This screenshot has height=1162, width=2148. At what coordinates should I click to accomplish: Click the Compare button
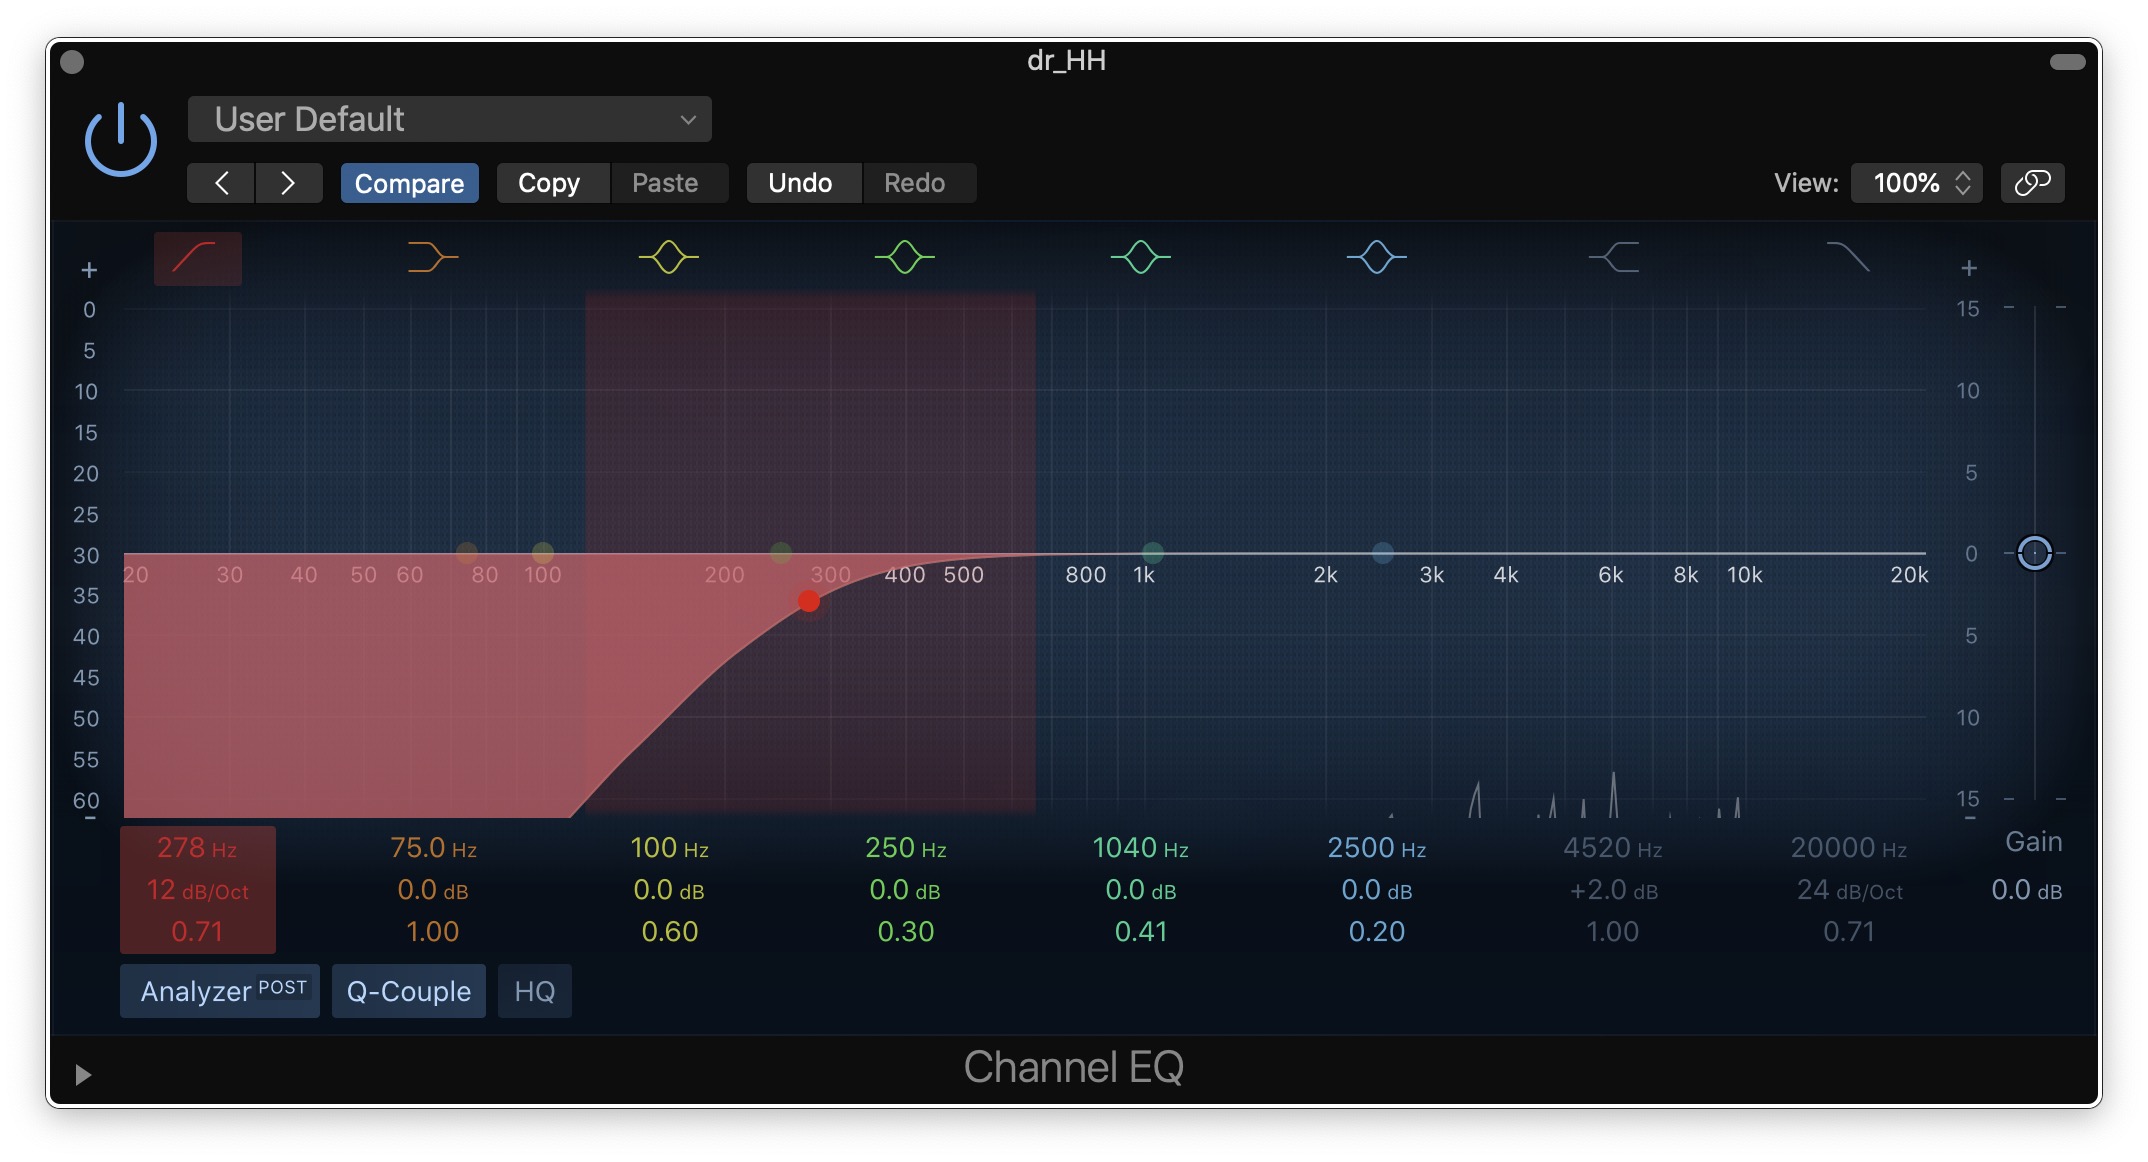[x=409, y=183]
